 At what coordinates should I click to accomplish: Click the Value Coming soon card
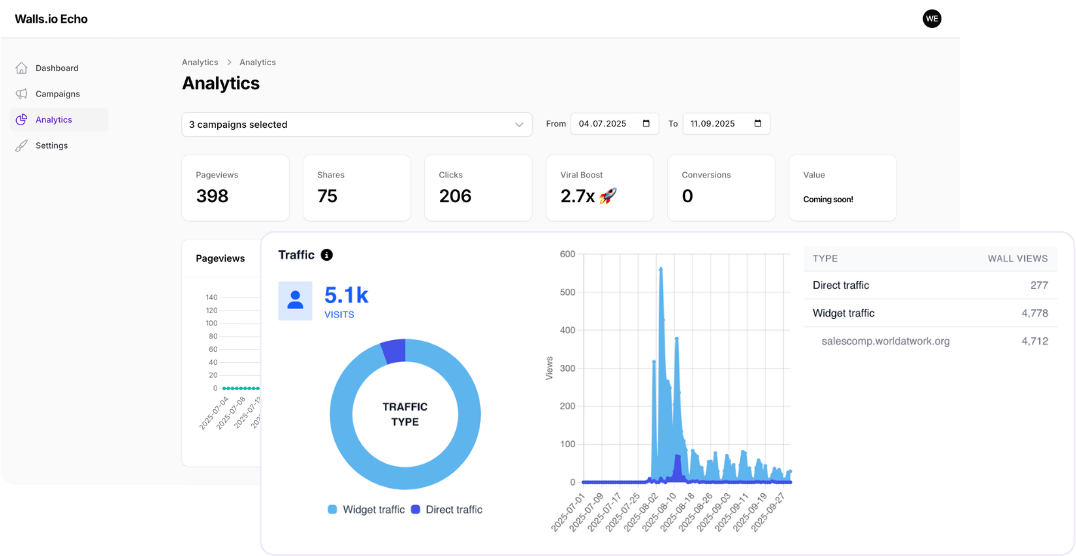pos(843,187)
